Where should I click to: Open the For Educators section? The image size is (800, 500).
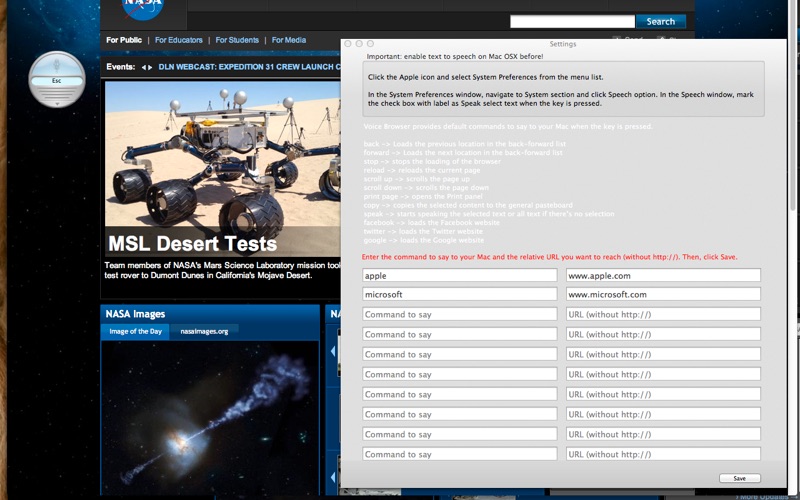click(179, 40)
